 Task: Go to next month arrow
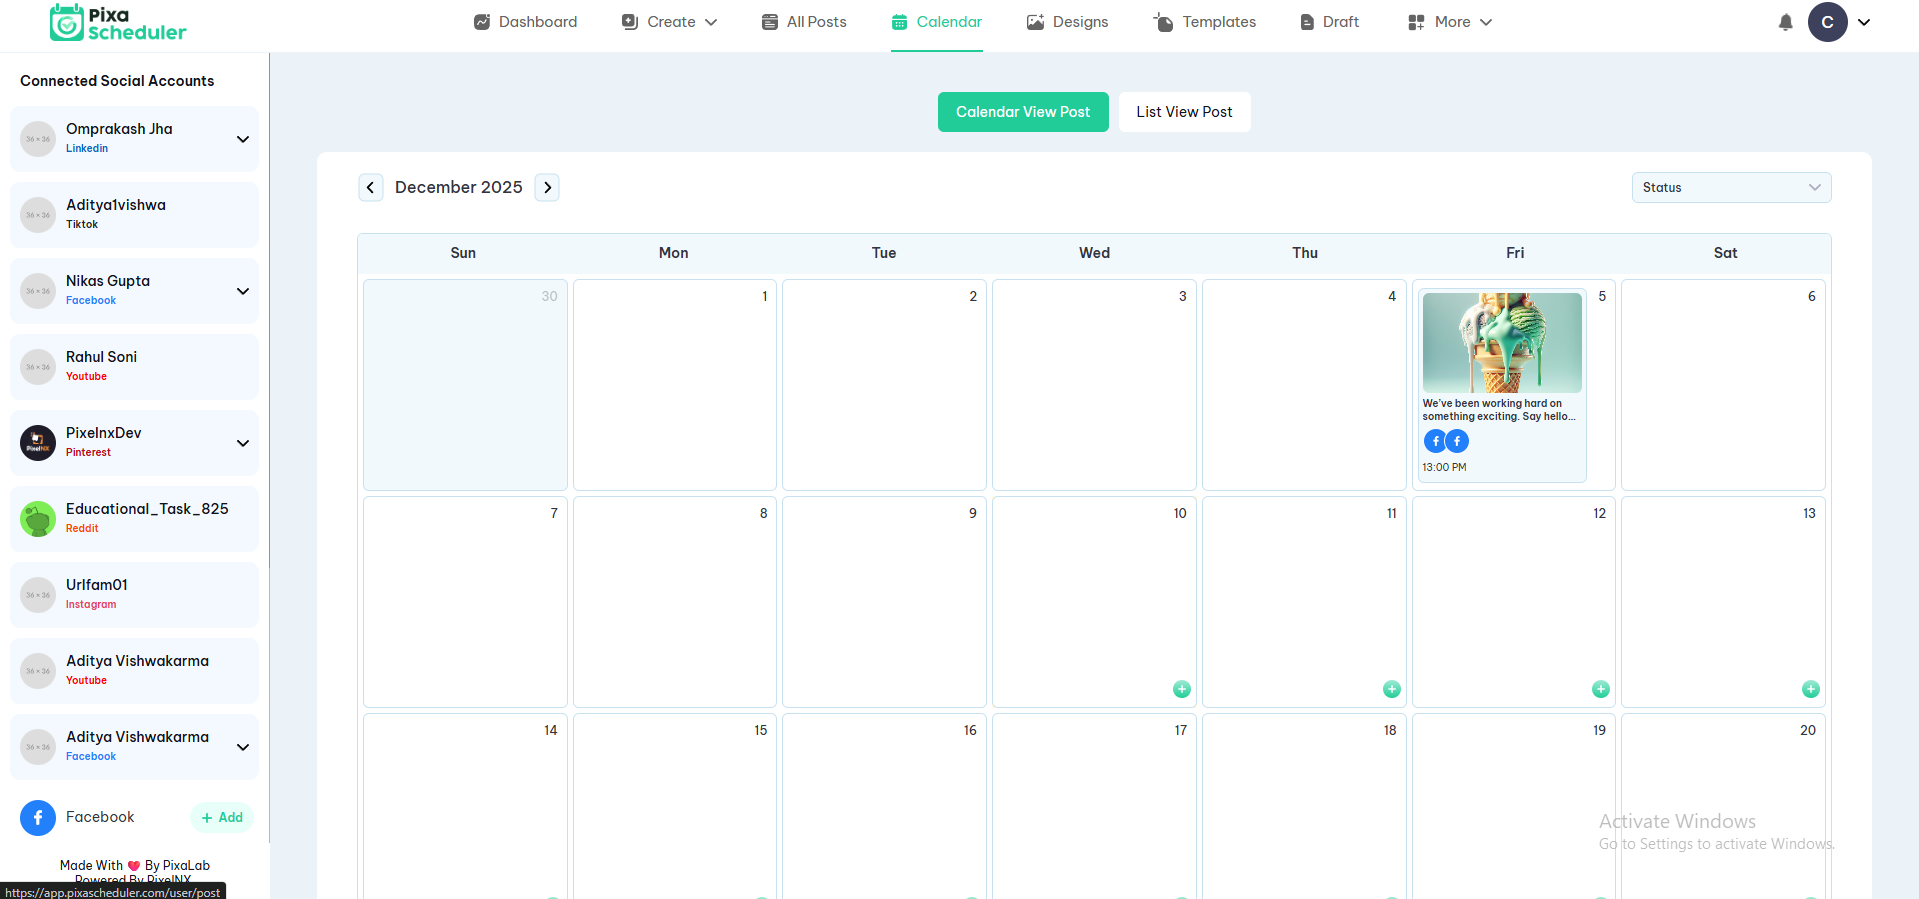tap(547, 187)
